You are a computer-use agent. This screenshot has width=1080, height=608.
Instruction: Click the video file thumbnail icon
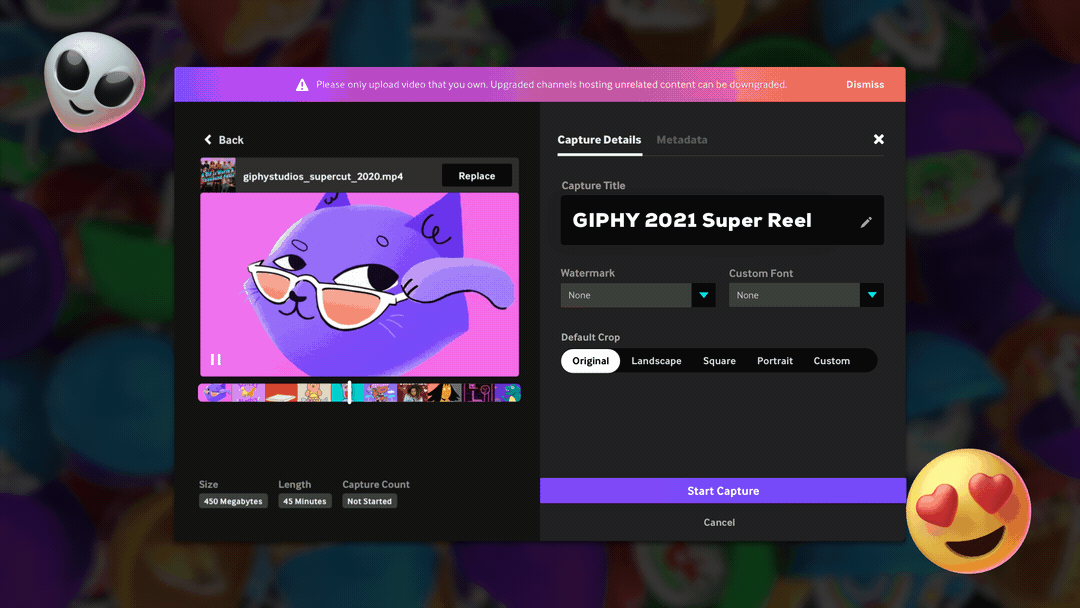pos(218,175)
